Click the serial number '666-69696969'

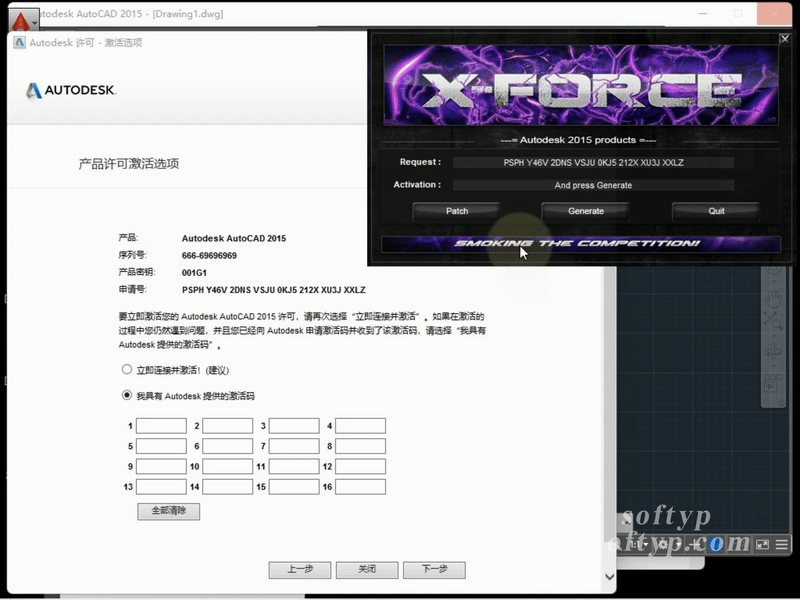(209, 256)
